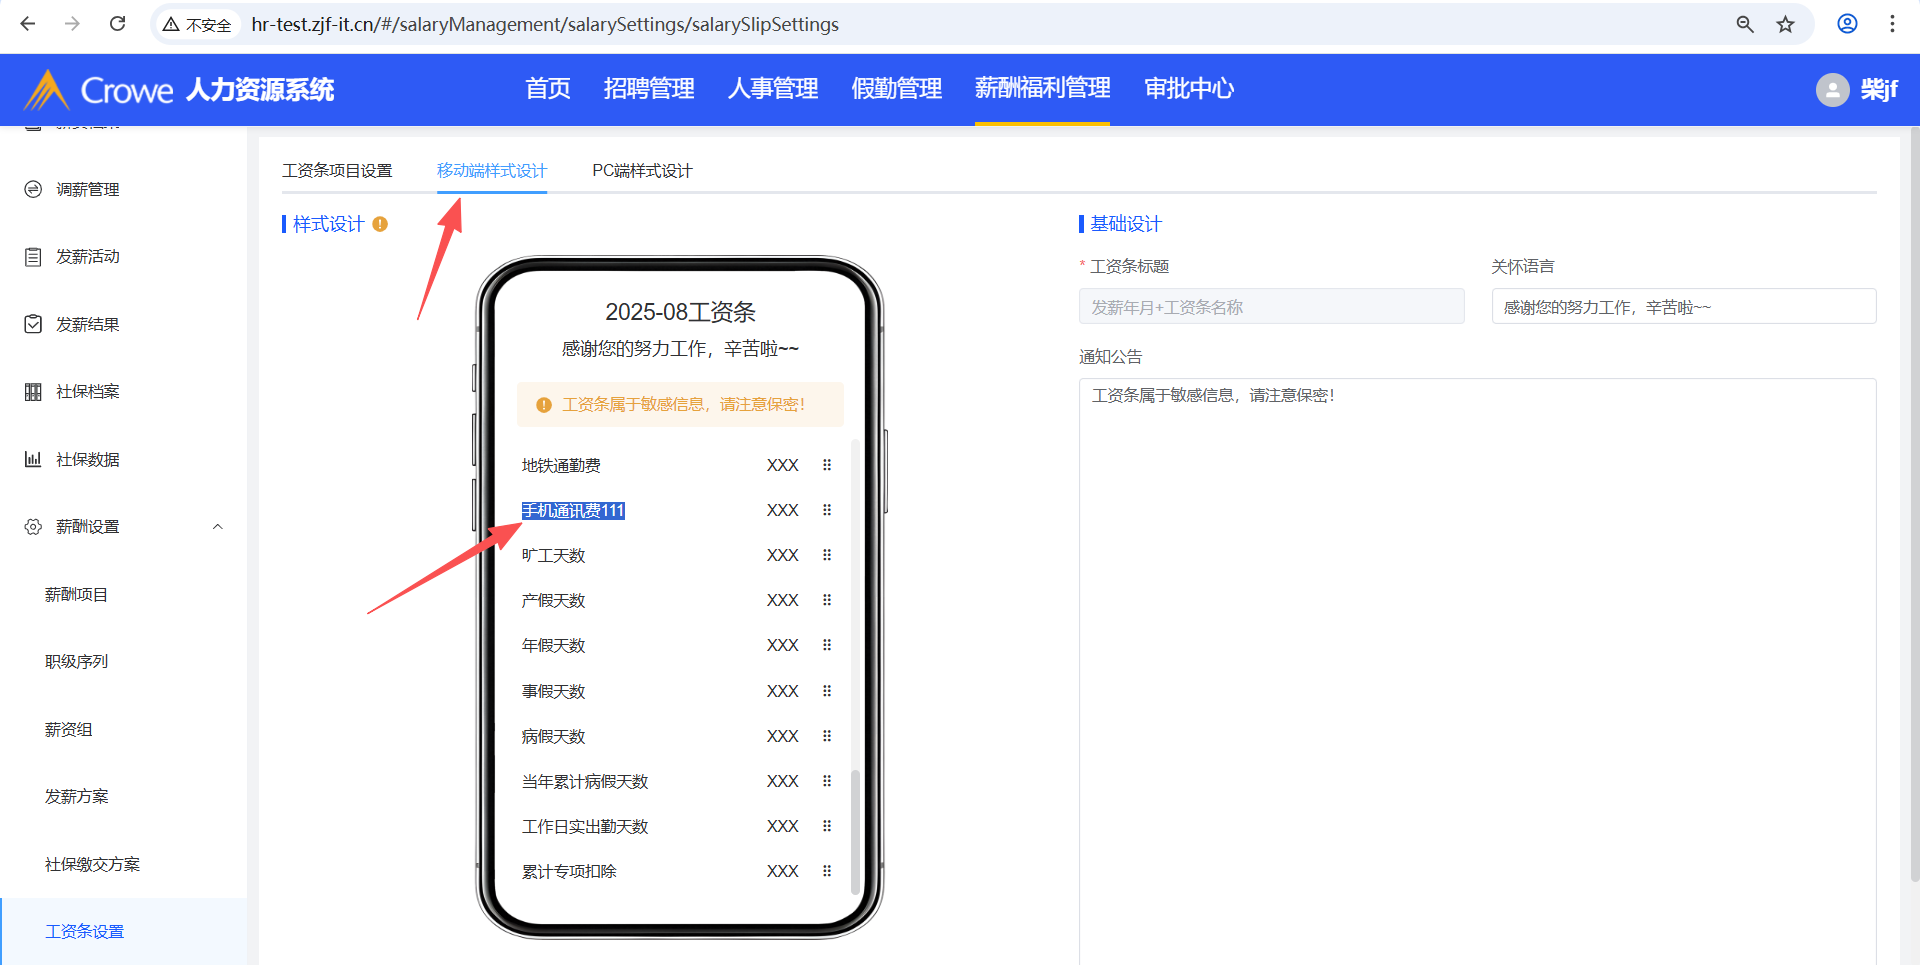Click the user avatar icon

pos(1832,90)
